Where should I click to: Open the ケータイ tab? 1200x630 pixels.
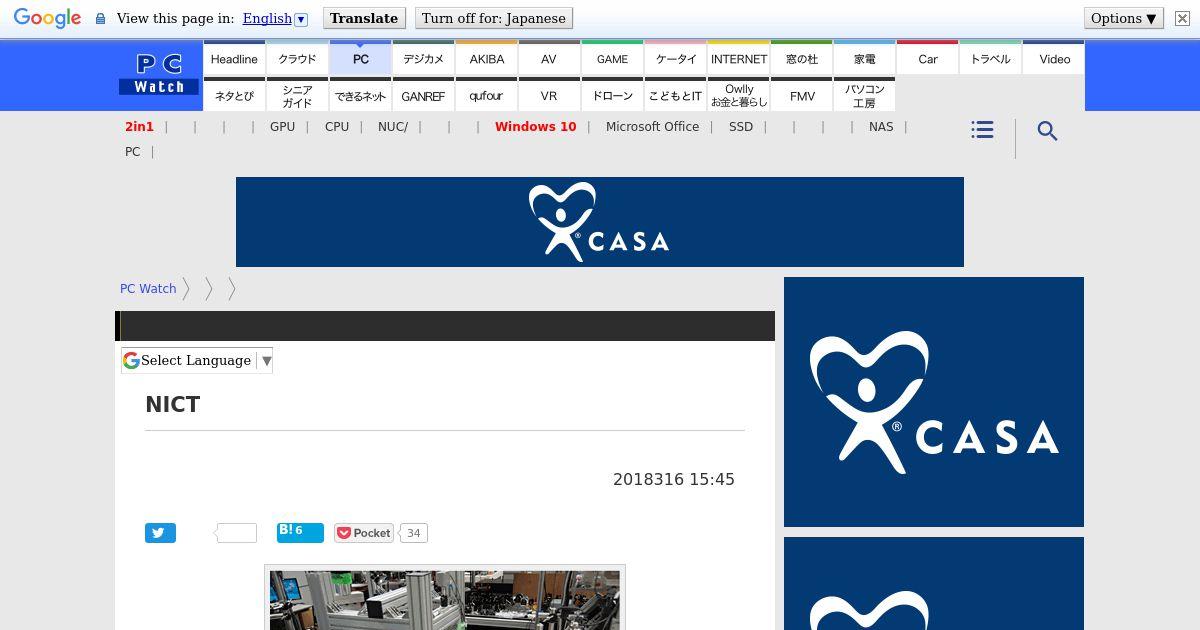click(675, 59)
